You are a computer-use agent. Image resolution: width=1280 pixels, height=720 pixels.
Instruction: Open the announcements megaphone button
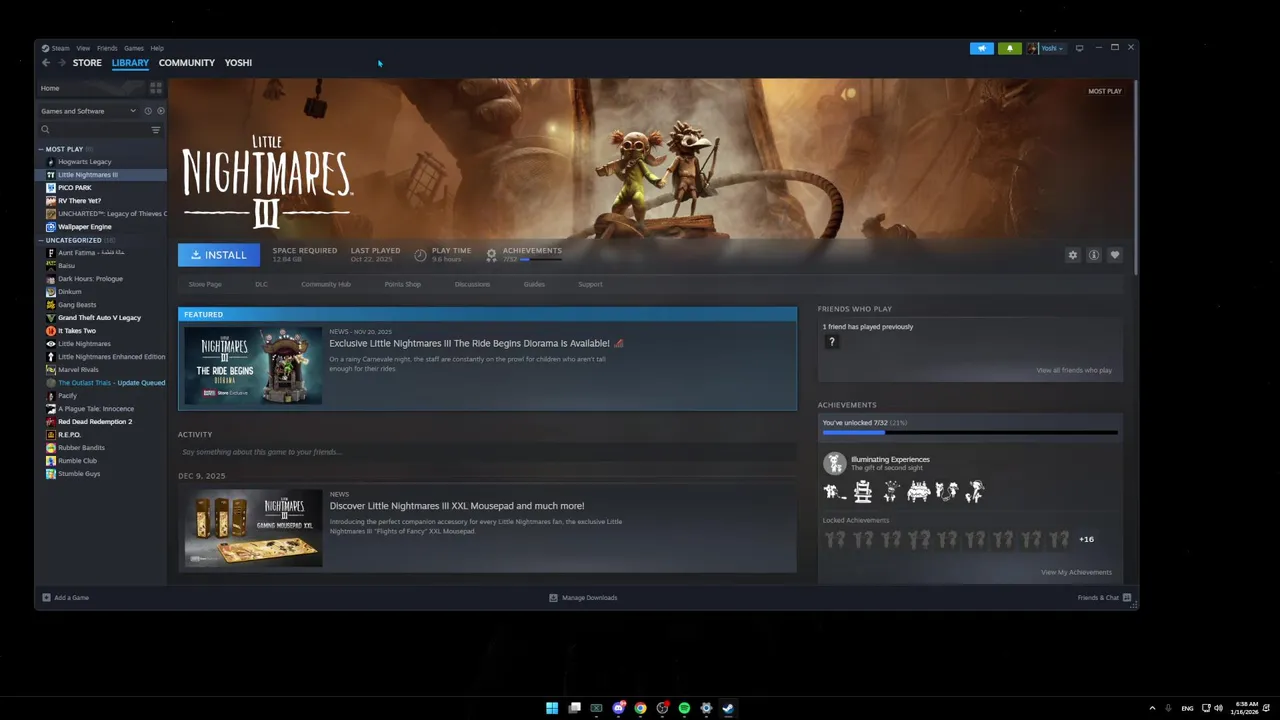click(982, 48)
